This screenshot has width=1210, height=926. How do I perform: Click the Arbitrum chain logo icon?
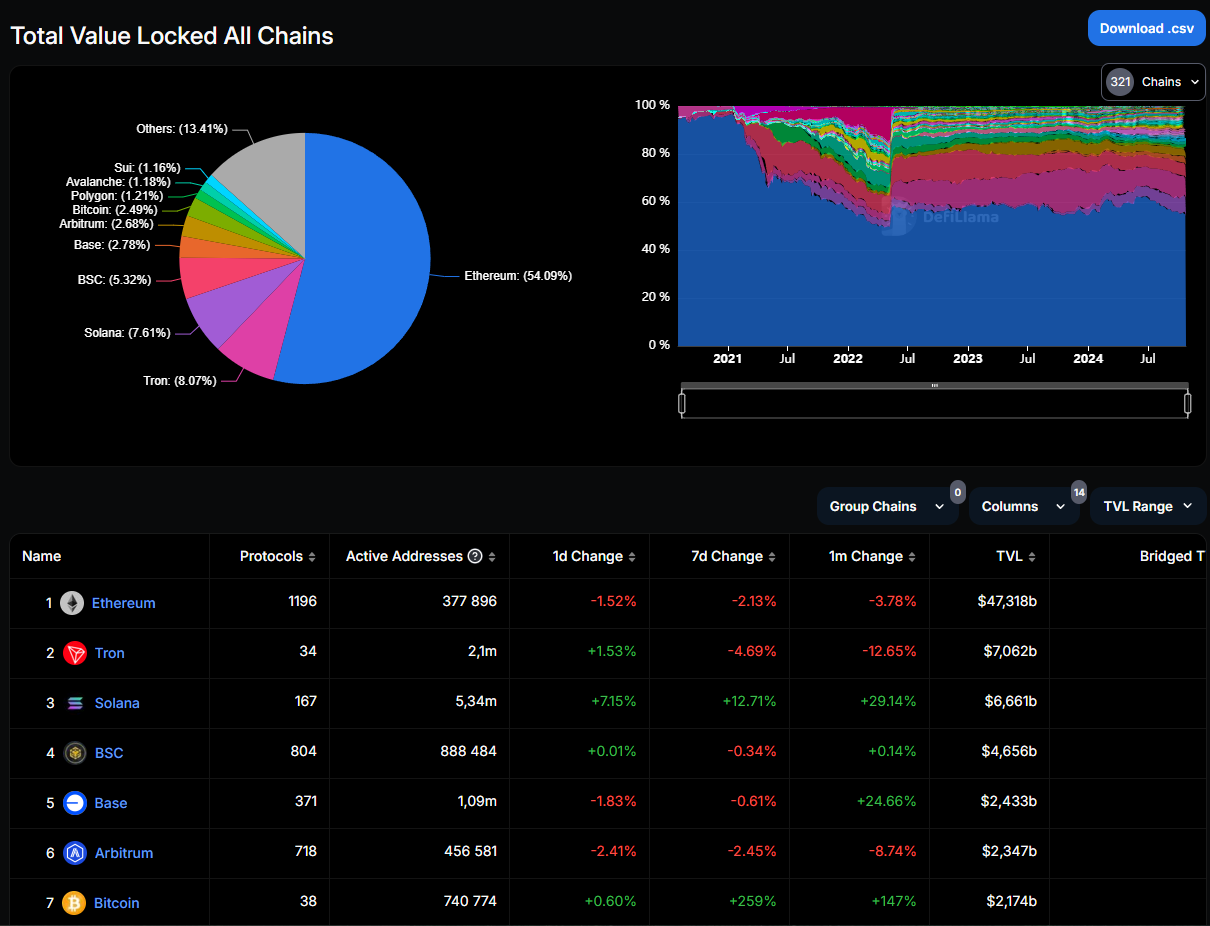point(75,853)
